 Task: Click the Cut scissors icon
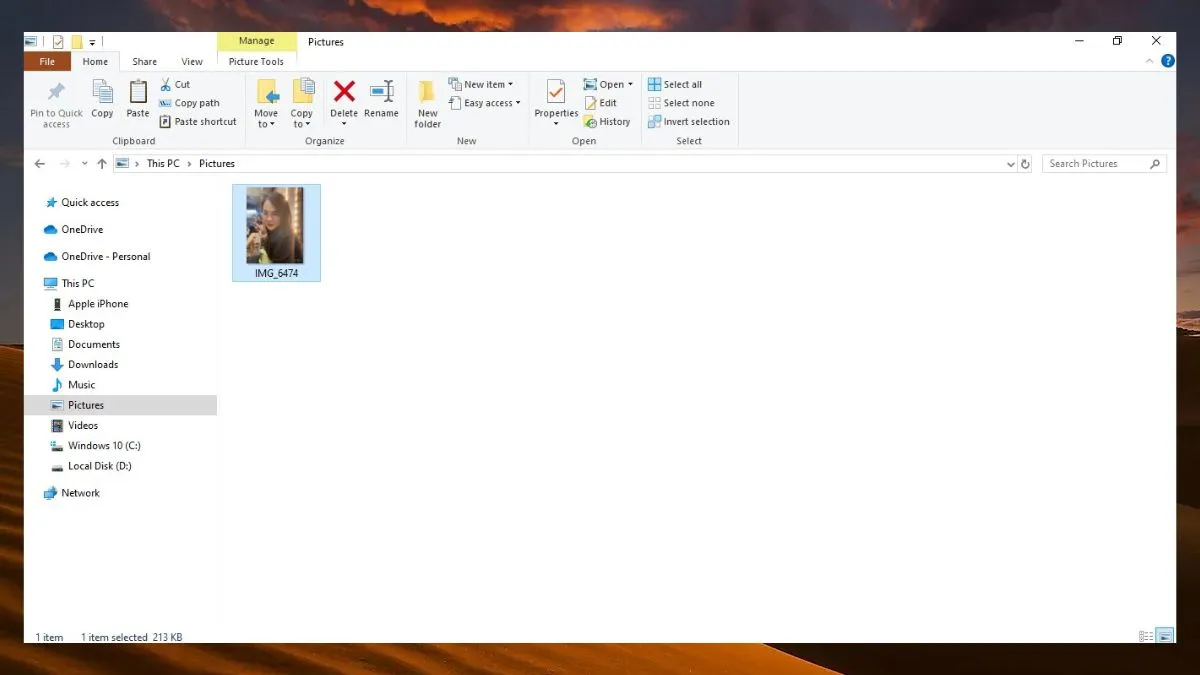(166, 85)
